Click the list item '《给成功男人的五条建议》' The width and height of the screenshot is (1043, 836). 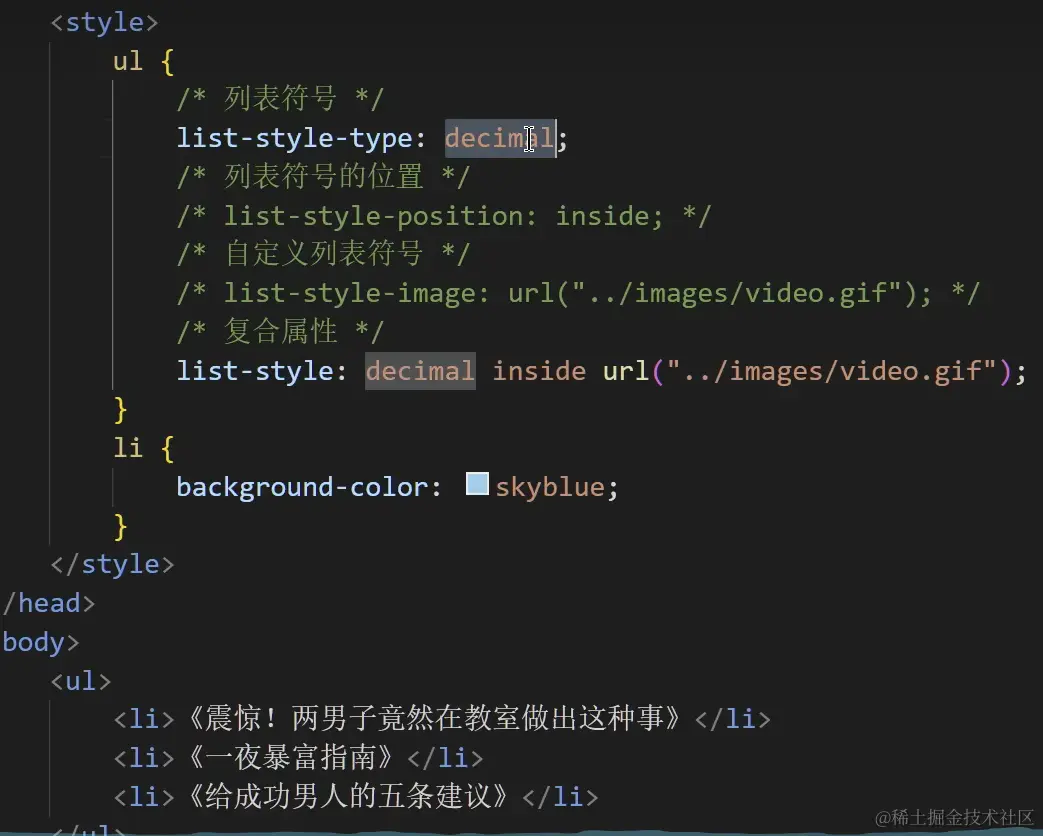347,796
